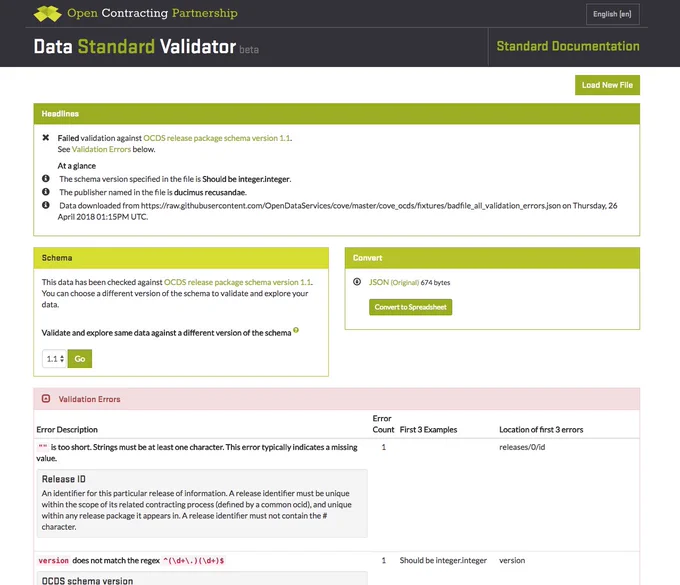Click the Validation Errors panel heading
This screenshot has height=585, width=680.
point(89,399)
